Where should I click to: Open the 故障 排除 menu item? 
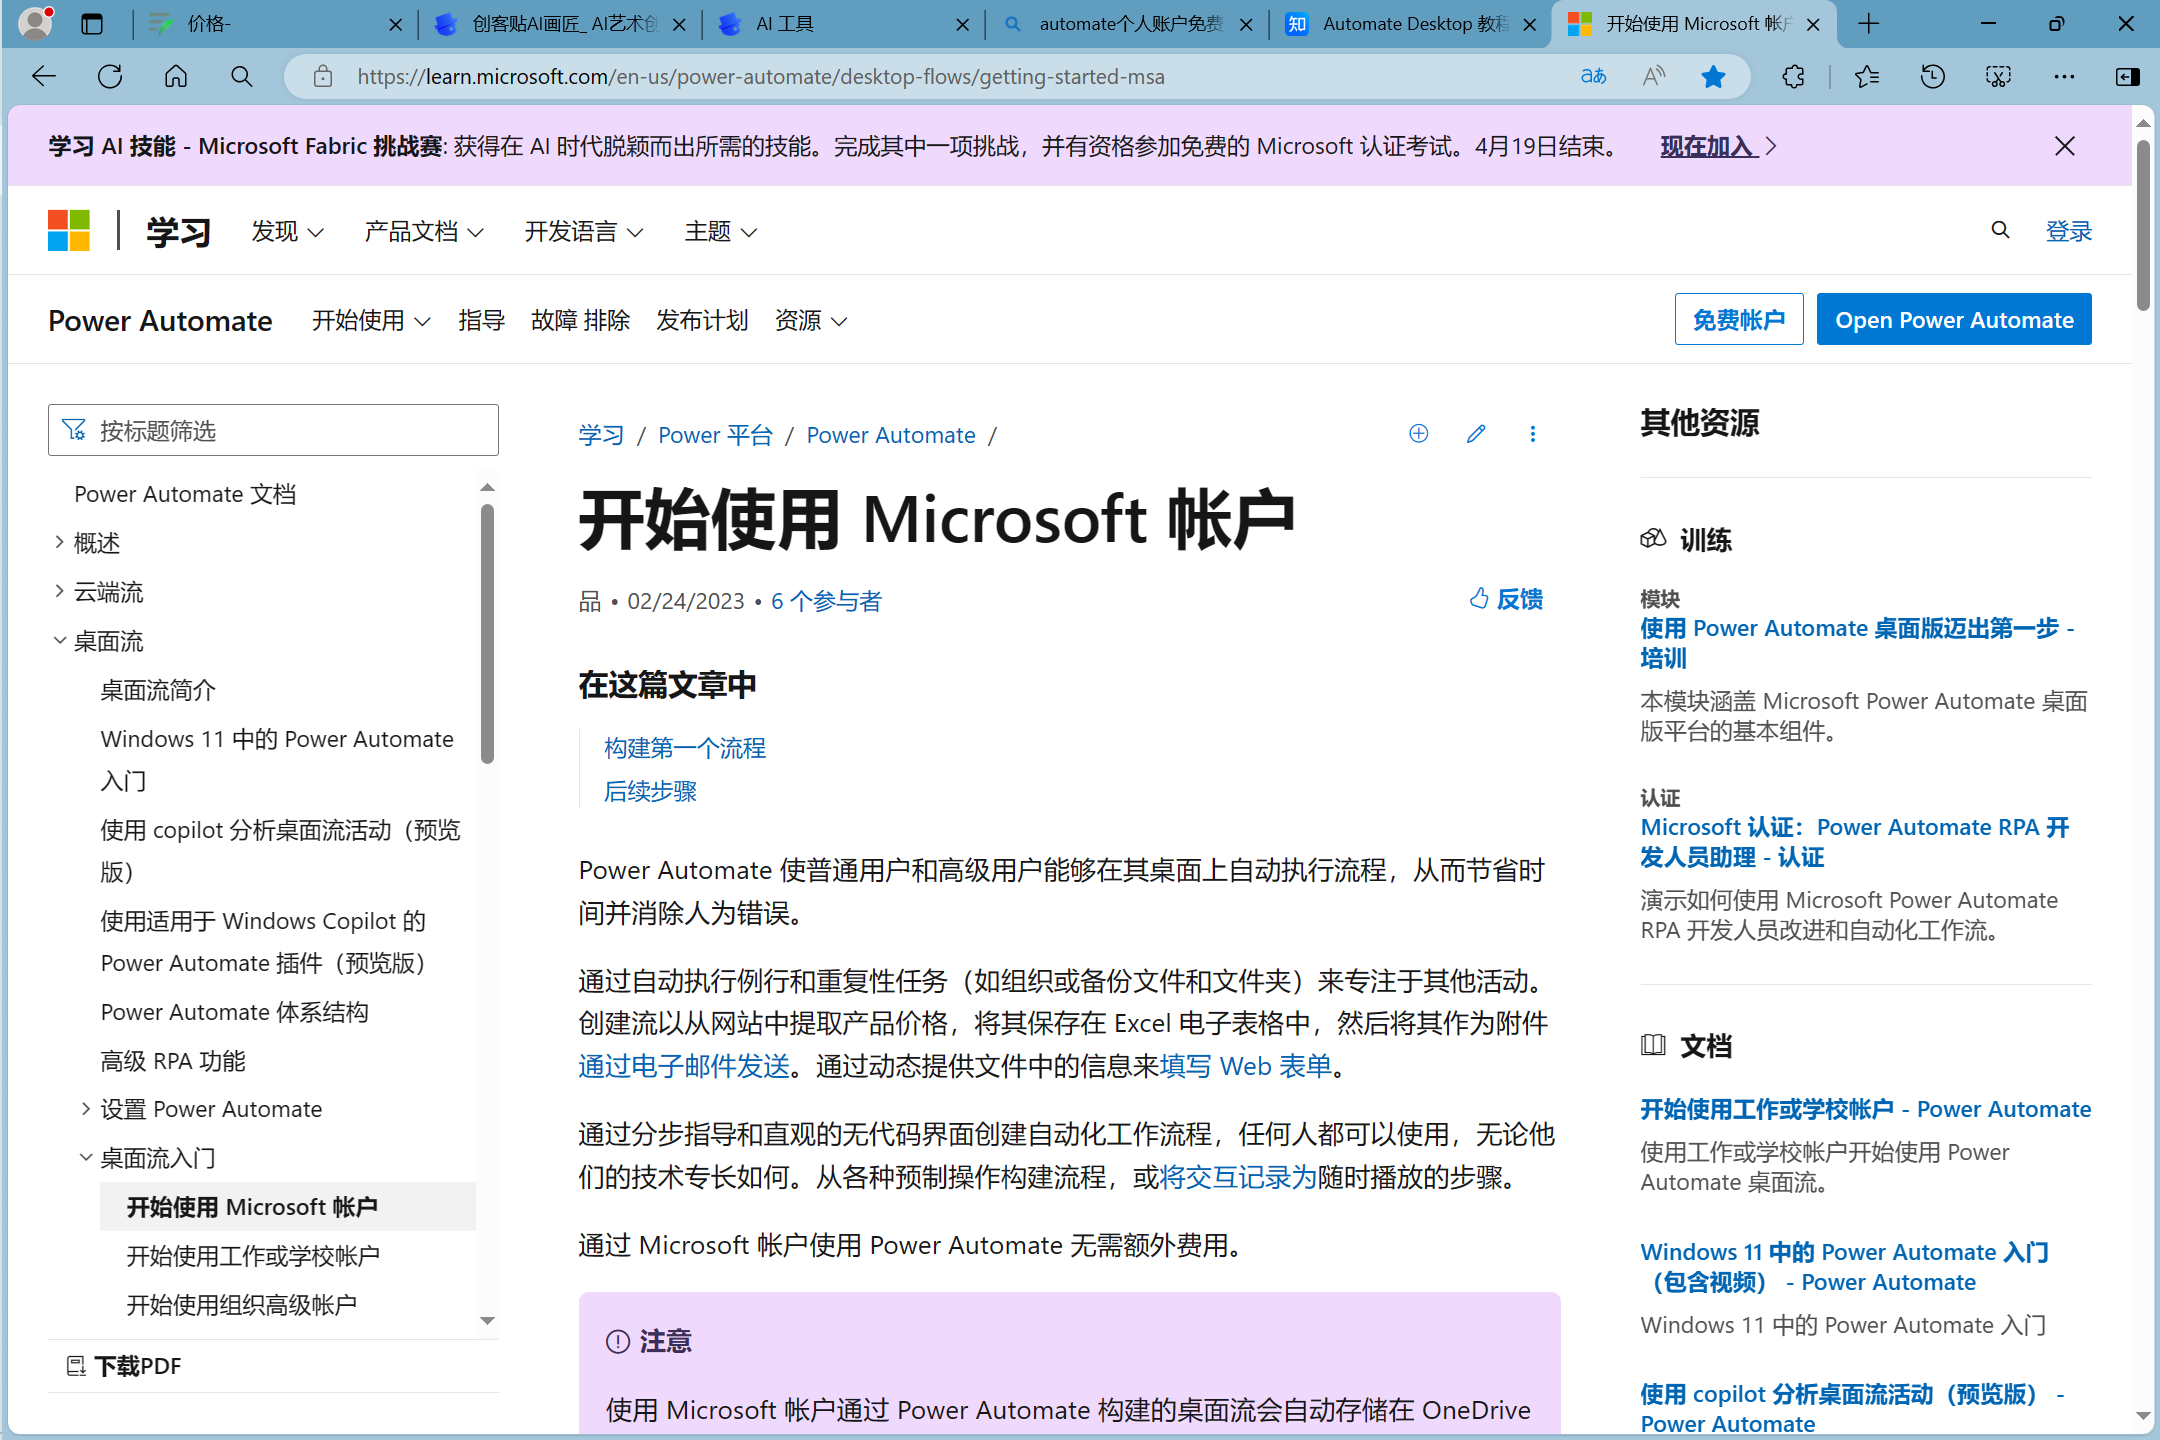pyautogui.click(x=581, y=321)
